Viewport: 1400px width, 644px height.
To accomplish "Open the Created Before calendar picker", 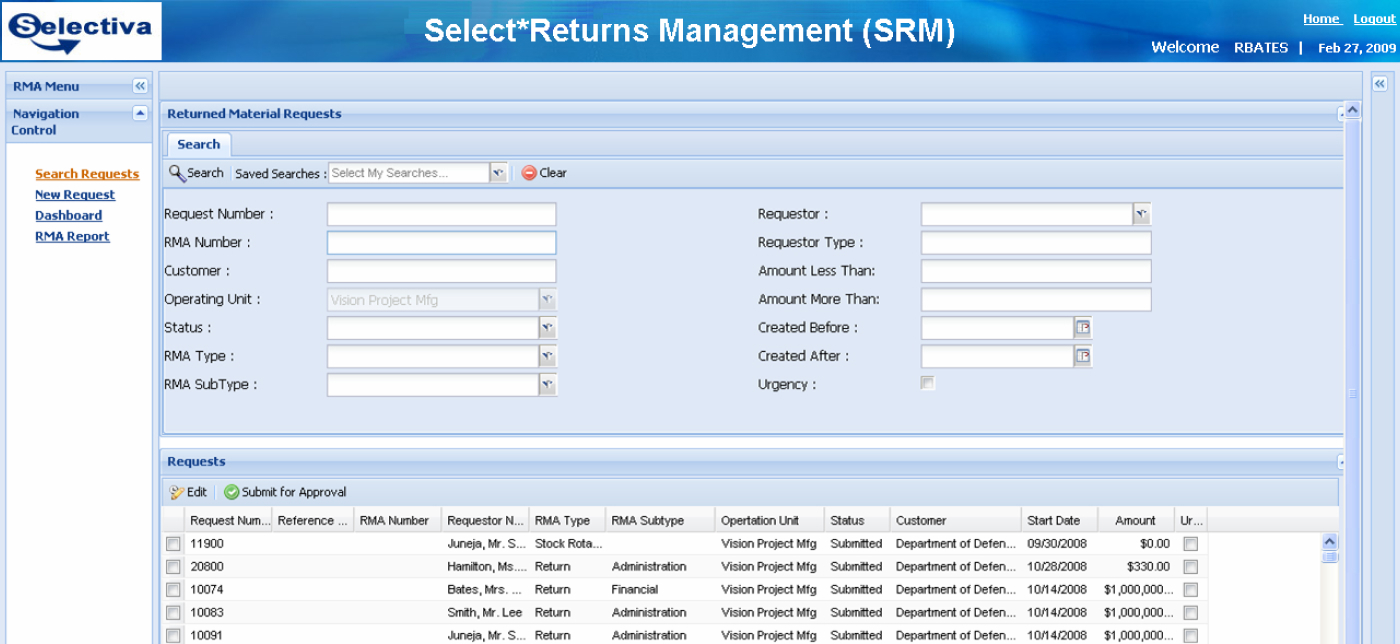I will coord(1083,328).
